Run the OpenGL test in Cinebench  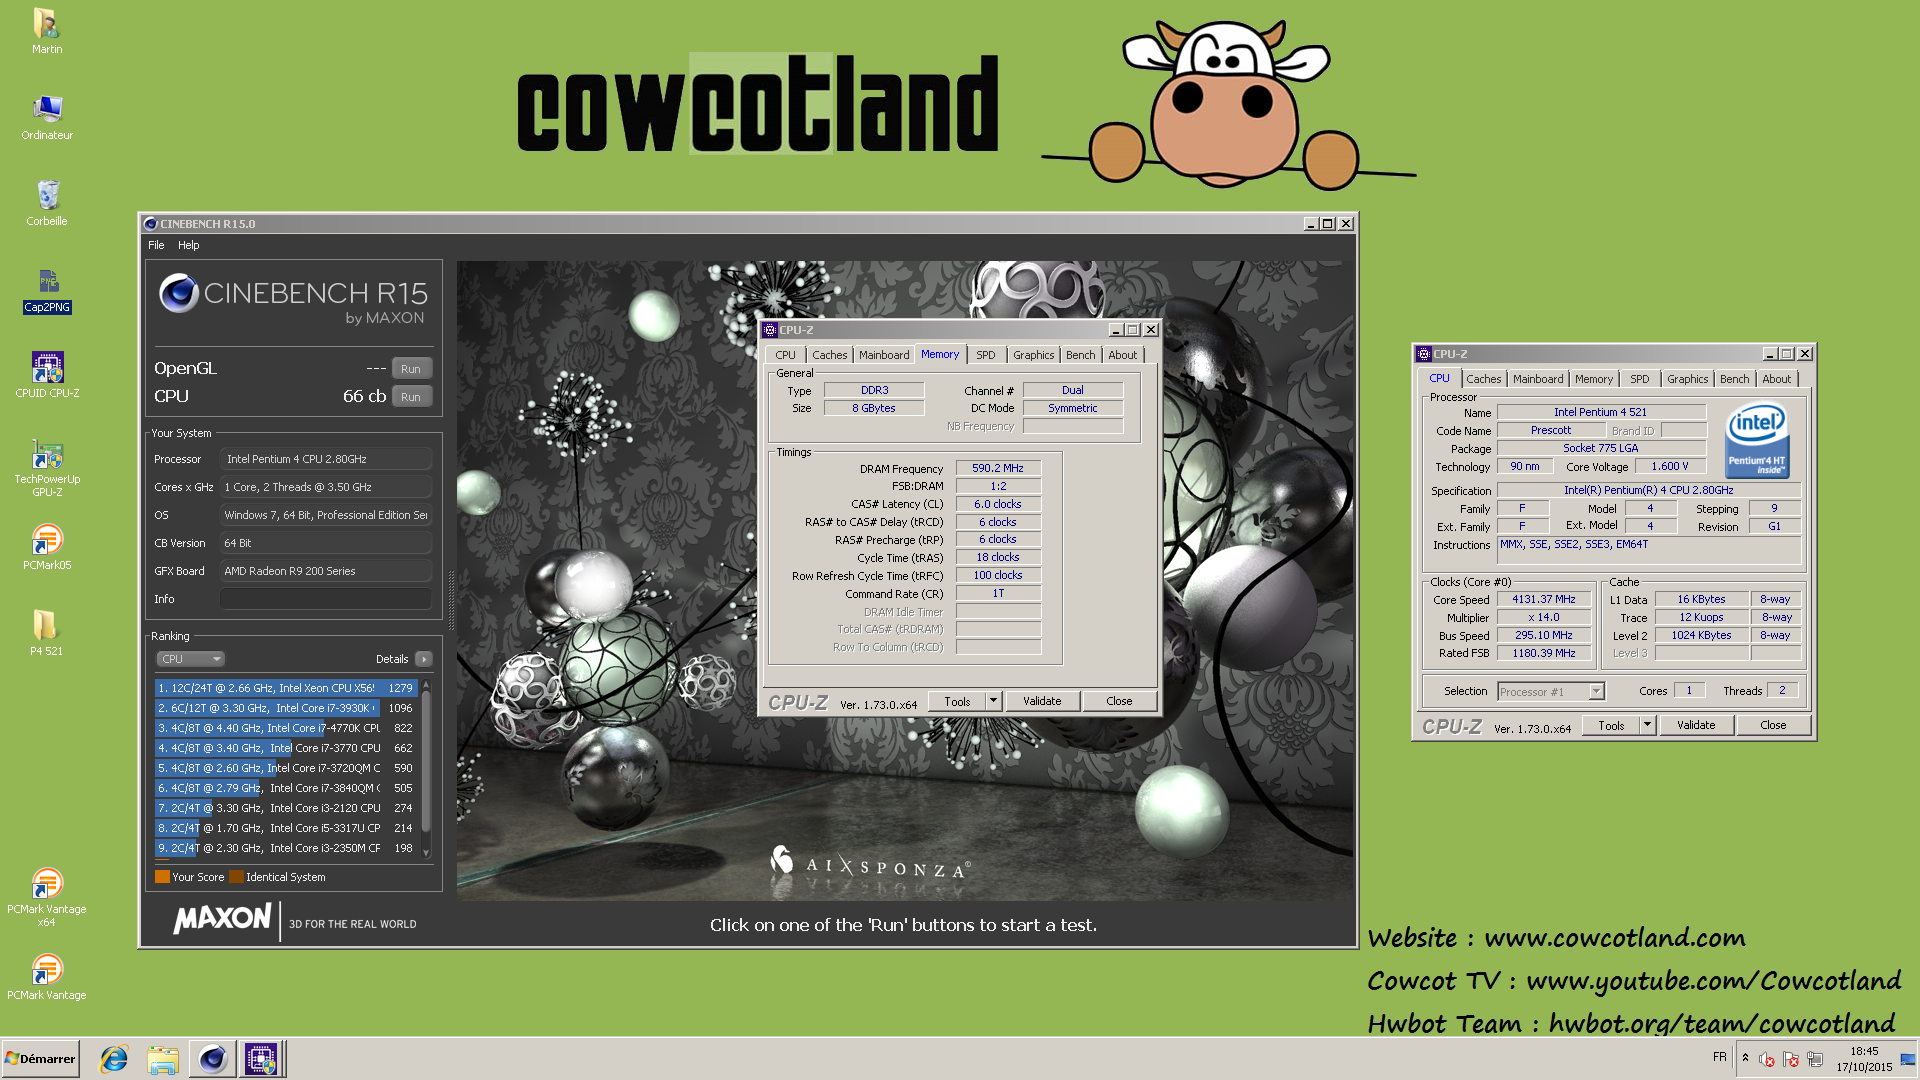(x=411, y=369)
